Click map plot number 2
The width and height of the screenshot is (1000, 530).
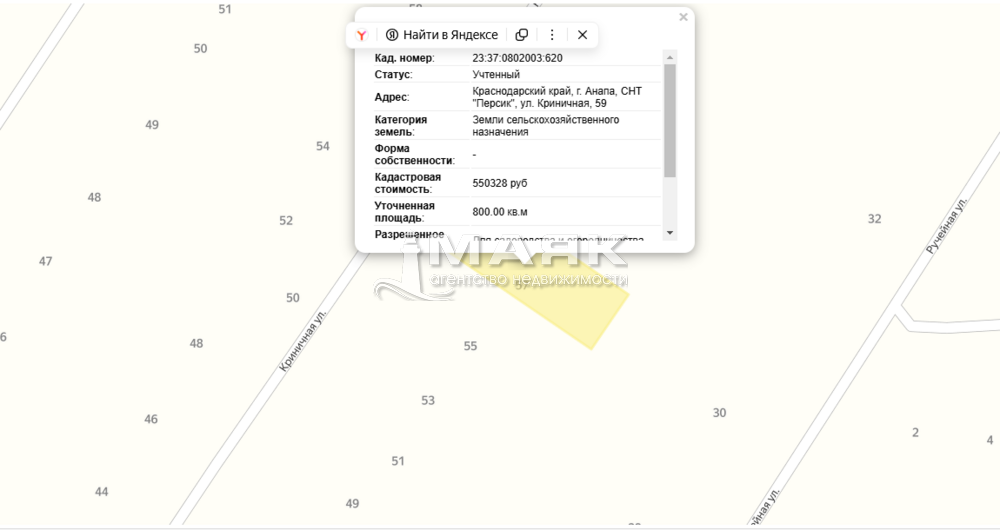915,432
